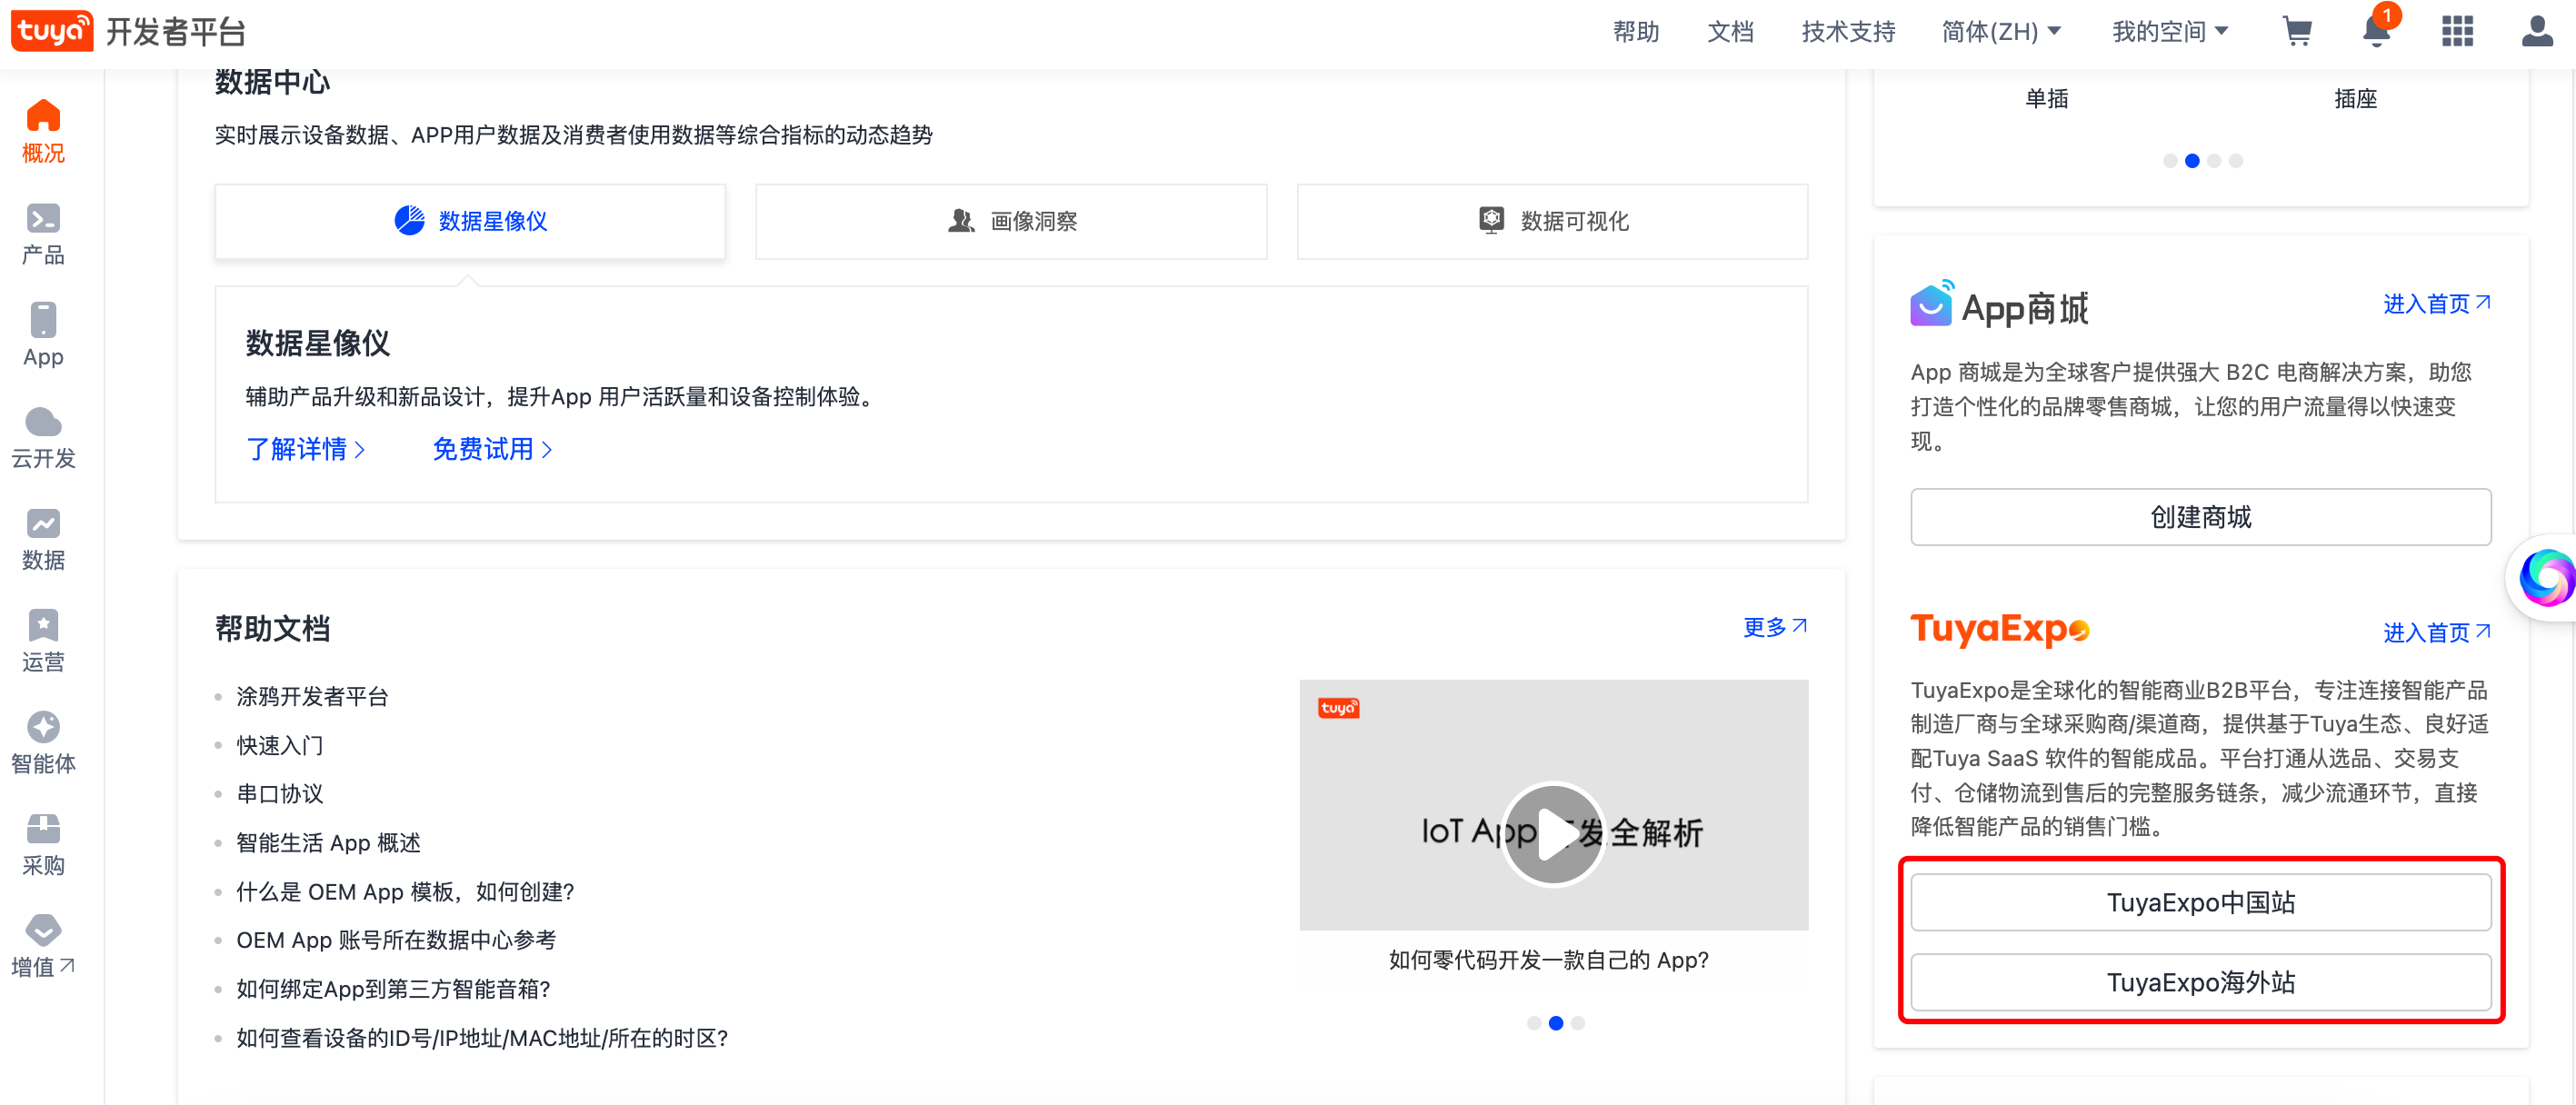Open the apps grid menu icon
Viewport: 2576px width, 1105px height.
tap(2457, 31)
